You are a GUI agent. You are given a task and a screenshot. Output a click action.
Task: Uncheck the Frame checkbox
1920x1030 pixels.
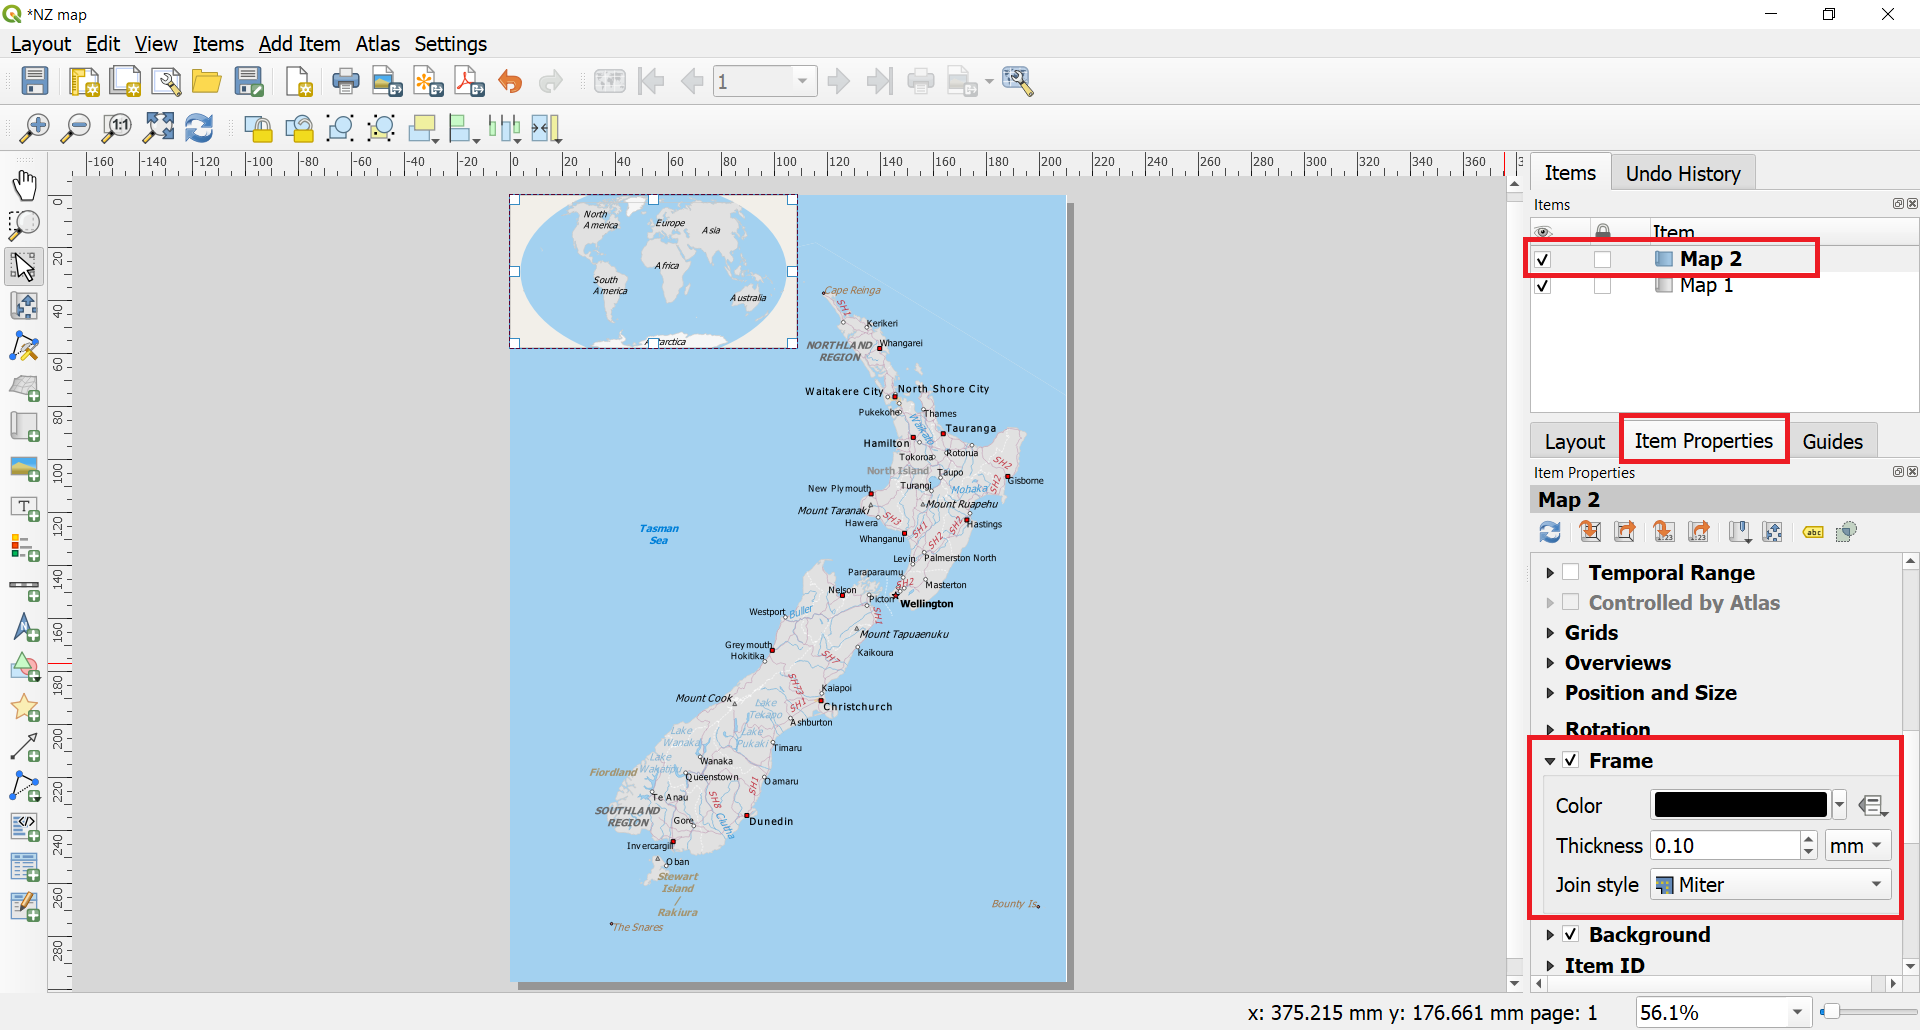point(1571,761)
